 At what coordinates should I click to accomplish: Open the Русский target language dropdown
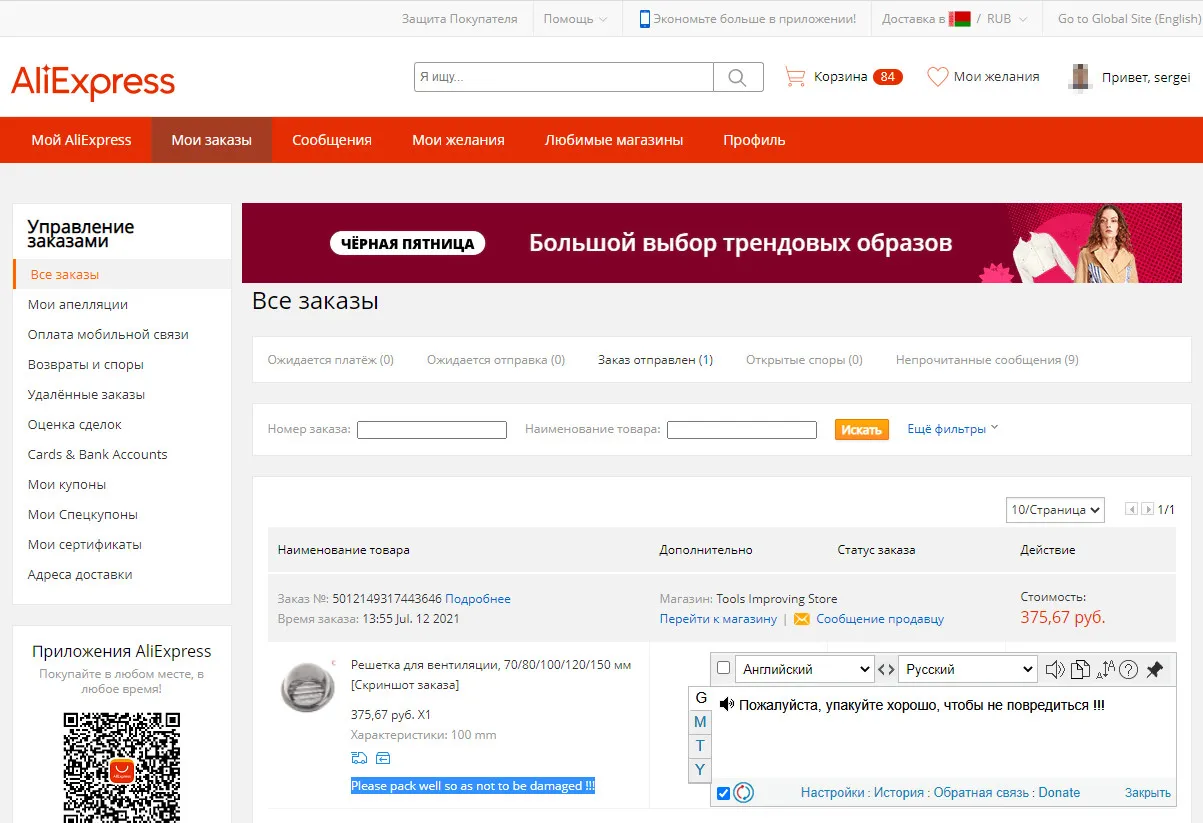[968, 669]
